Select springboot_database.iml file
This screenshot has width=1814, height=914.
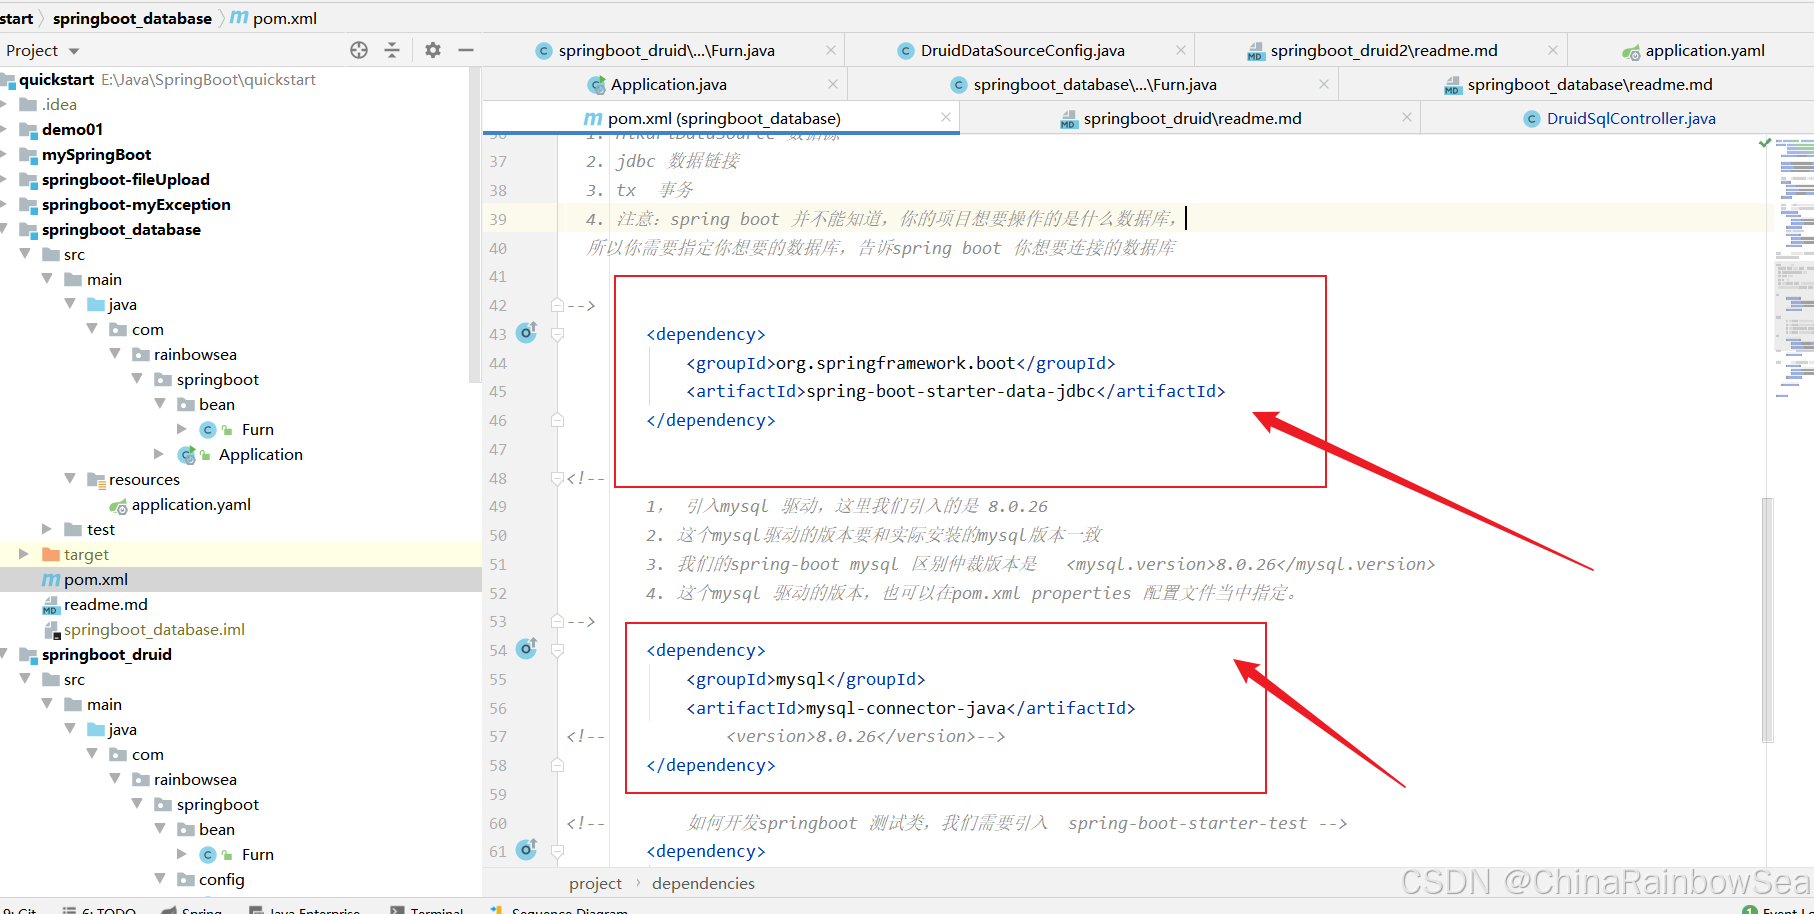point(154,629)
